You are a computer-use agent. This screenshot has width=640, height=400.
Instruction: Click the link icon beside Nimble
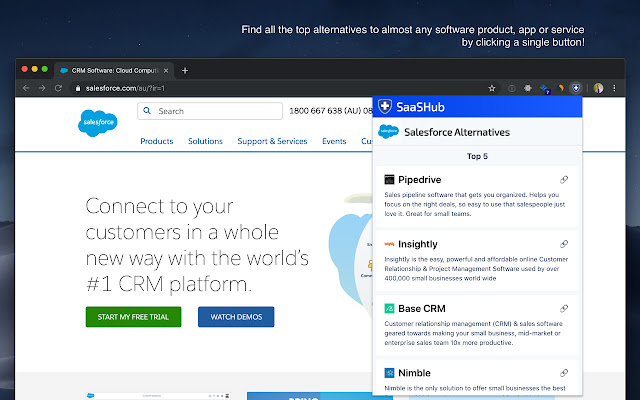(564, 373)
